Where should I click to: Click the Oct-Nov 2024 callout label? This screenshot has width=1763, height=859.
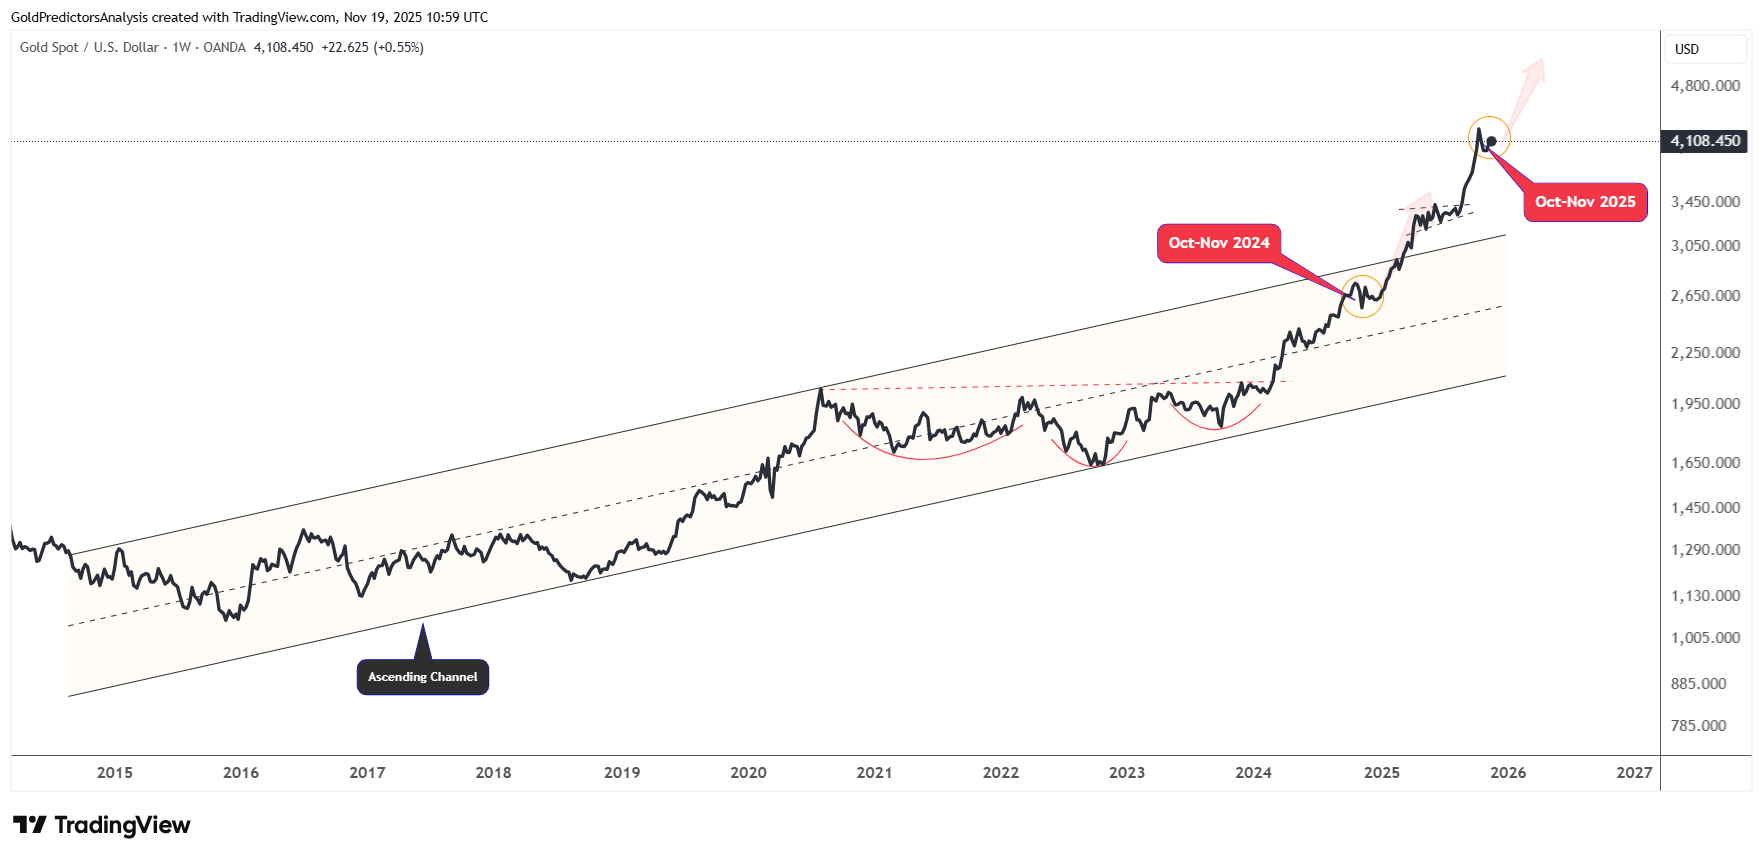pos(1218,243)
